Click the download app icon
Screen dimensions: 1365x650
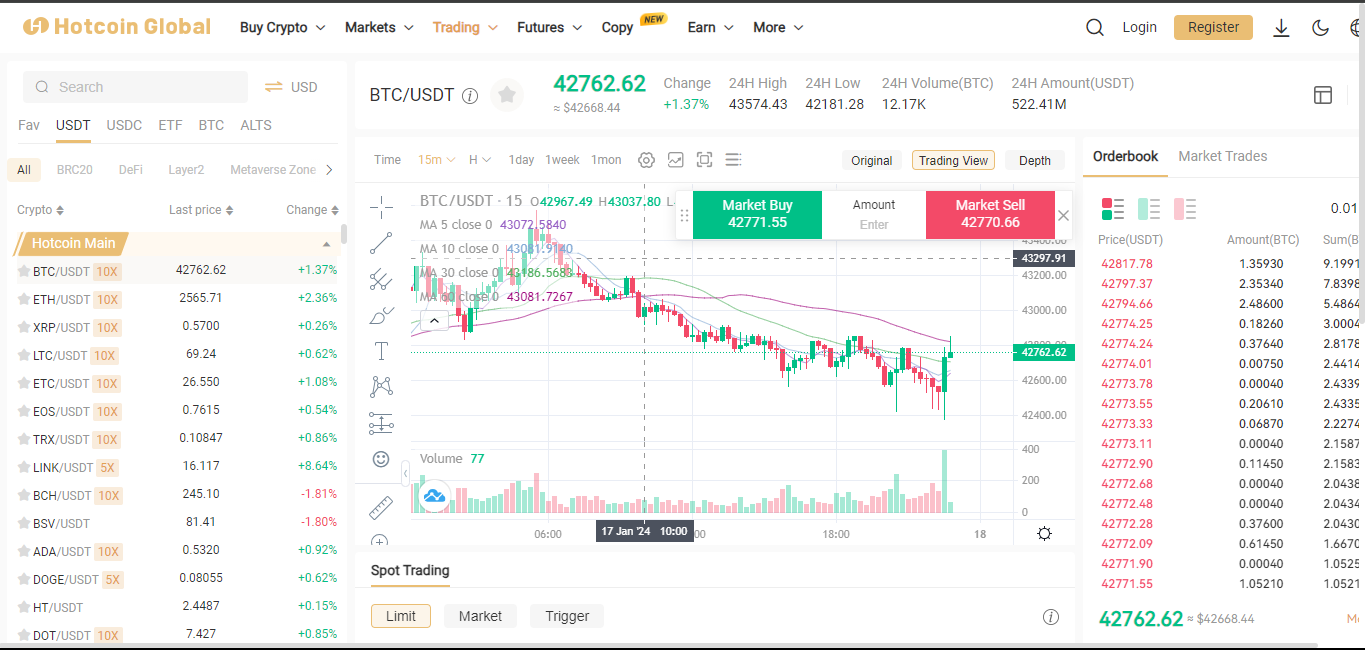(x=1281, y=28)
